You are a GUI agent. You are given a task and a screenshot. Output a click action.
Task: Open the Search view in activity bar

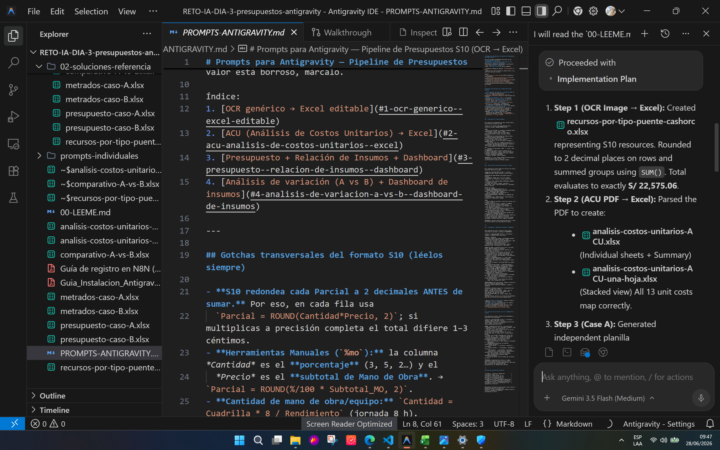[x=13, y=62]
